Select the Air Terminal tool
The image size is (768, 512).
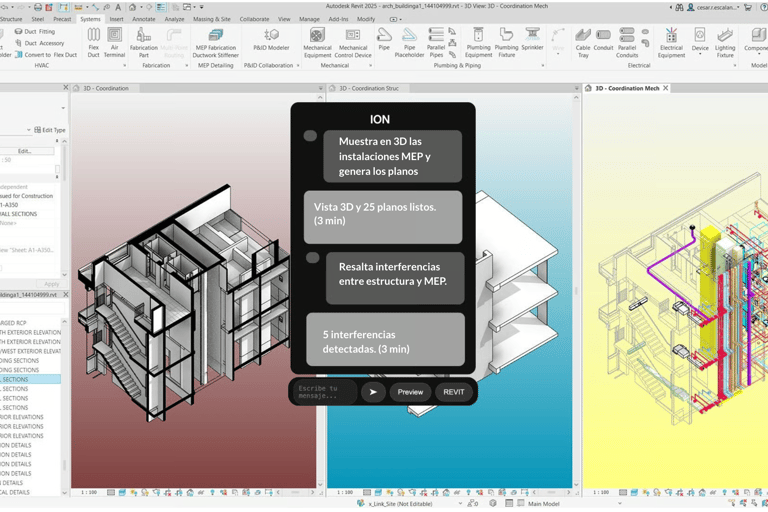coord(115,43)
